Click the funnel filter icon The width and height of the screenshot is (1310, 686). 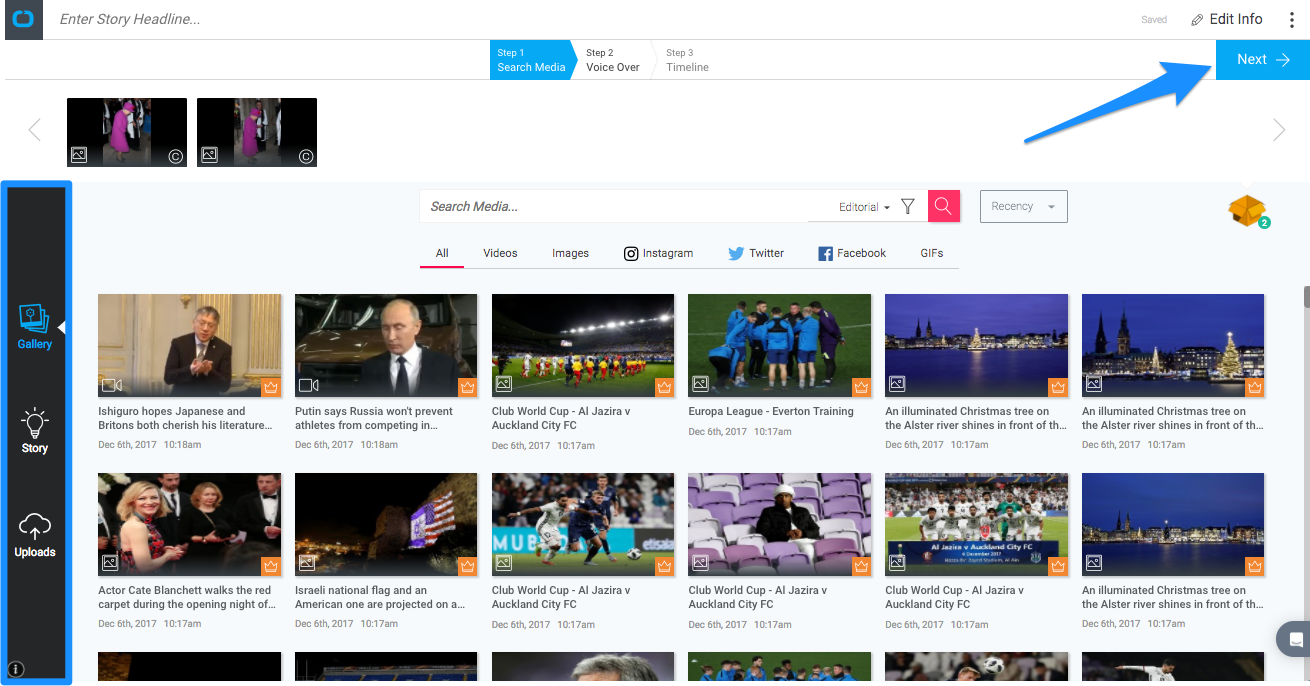[908, 206]
